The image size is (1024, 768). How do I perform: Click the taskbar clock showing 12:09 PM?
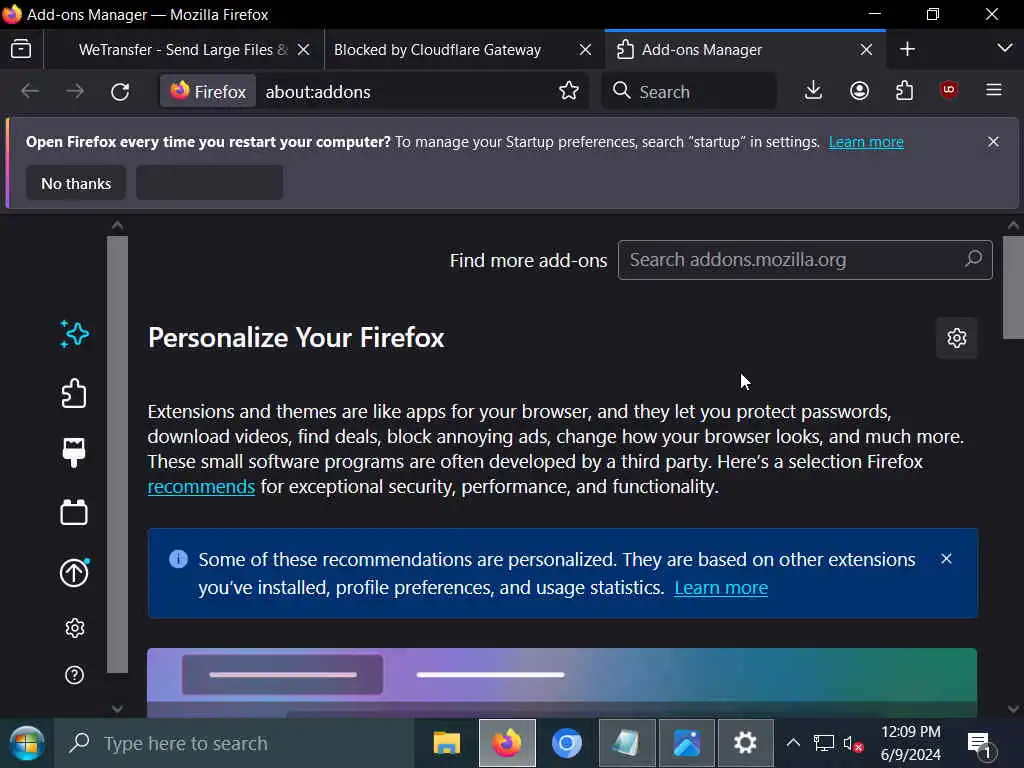910,743
